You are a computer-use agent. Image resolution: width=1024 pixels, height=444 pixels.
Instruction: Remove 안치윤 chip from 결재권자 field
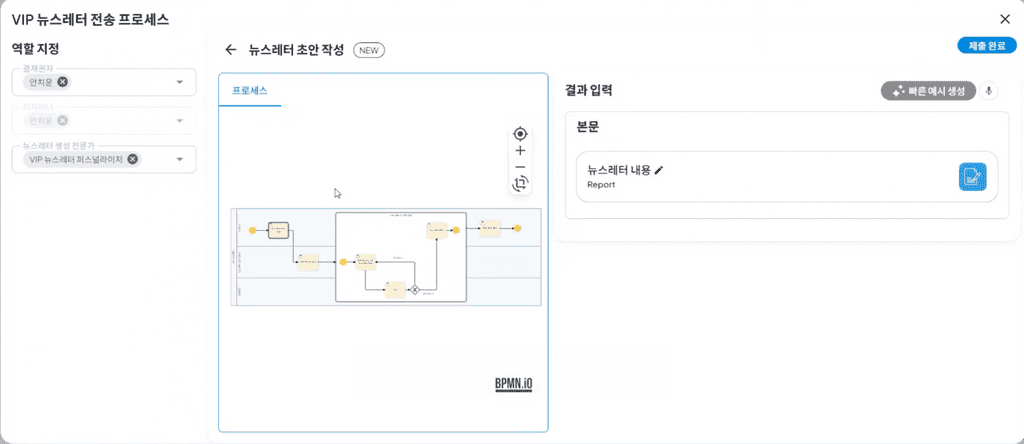(62, 82)
